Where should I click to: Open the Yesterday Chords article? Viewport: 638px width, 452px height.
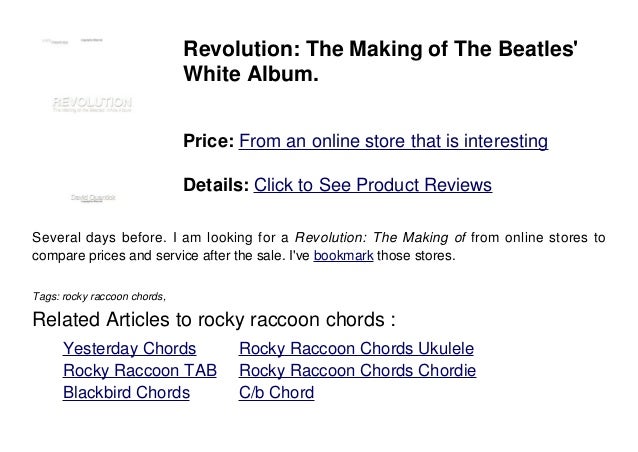coord(129,349)
